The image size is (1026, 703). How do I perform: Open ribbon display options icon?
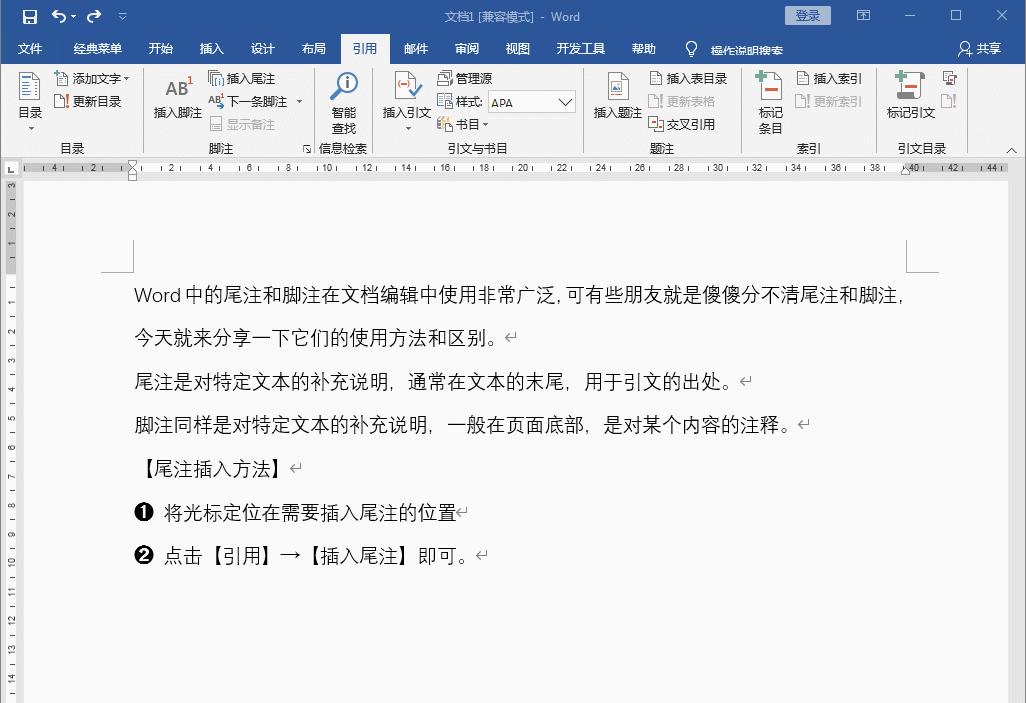coord(864,15)
